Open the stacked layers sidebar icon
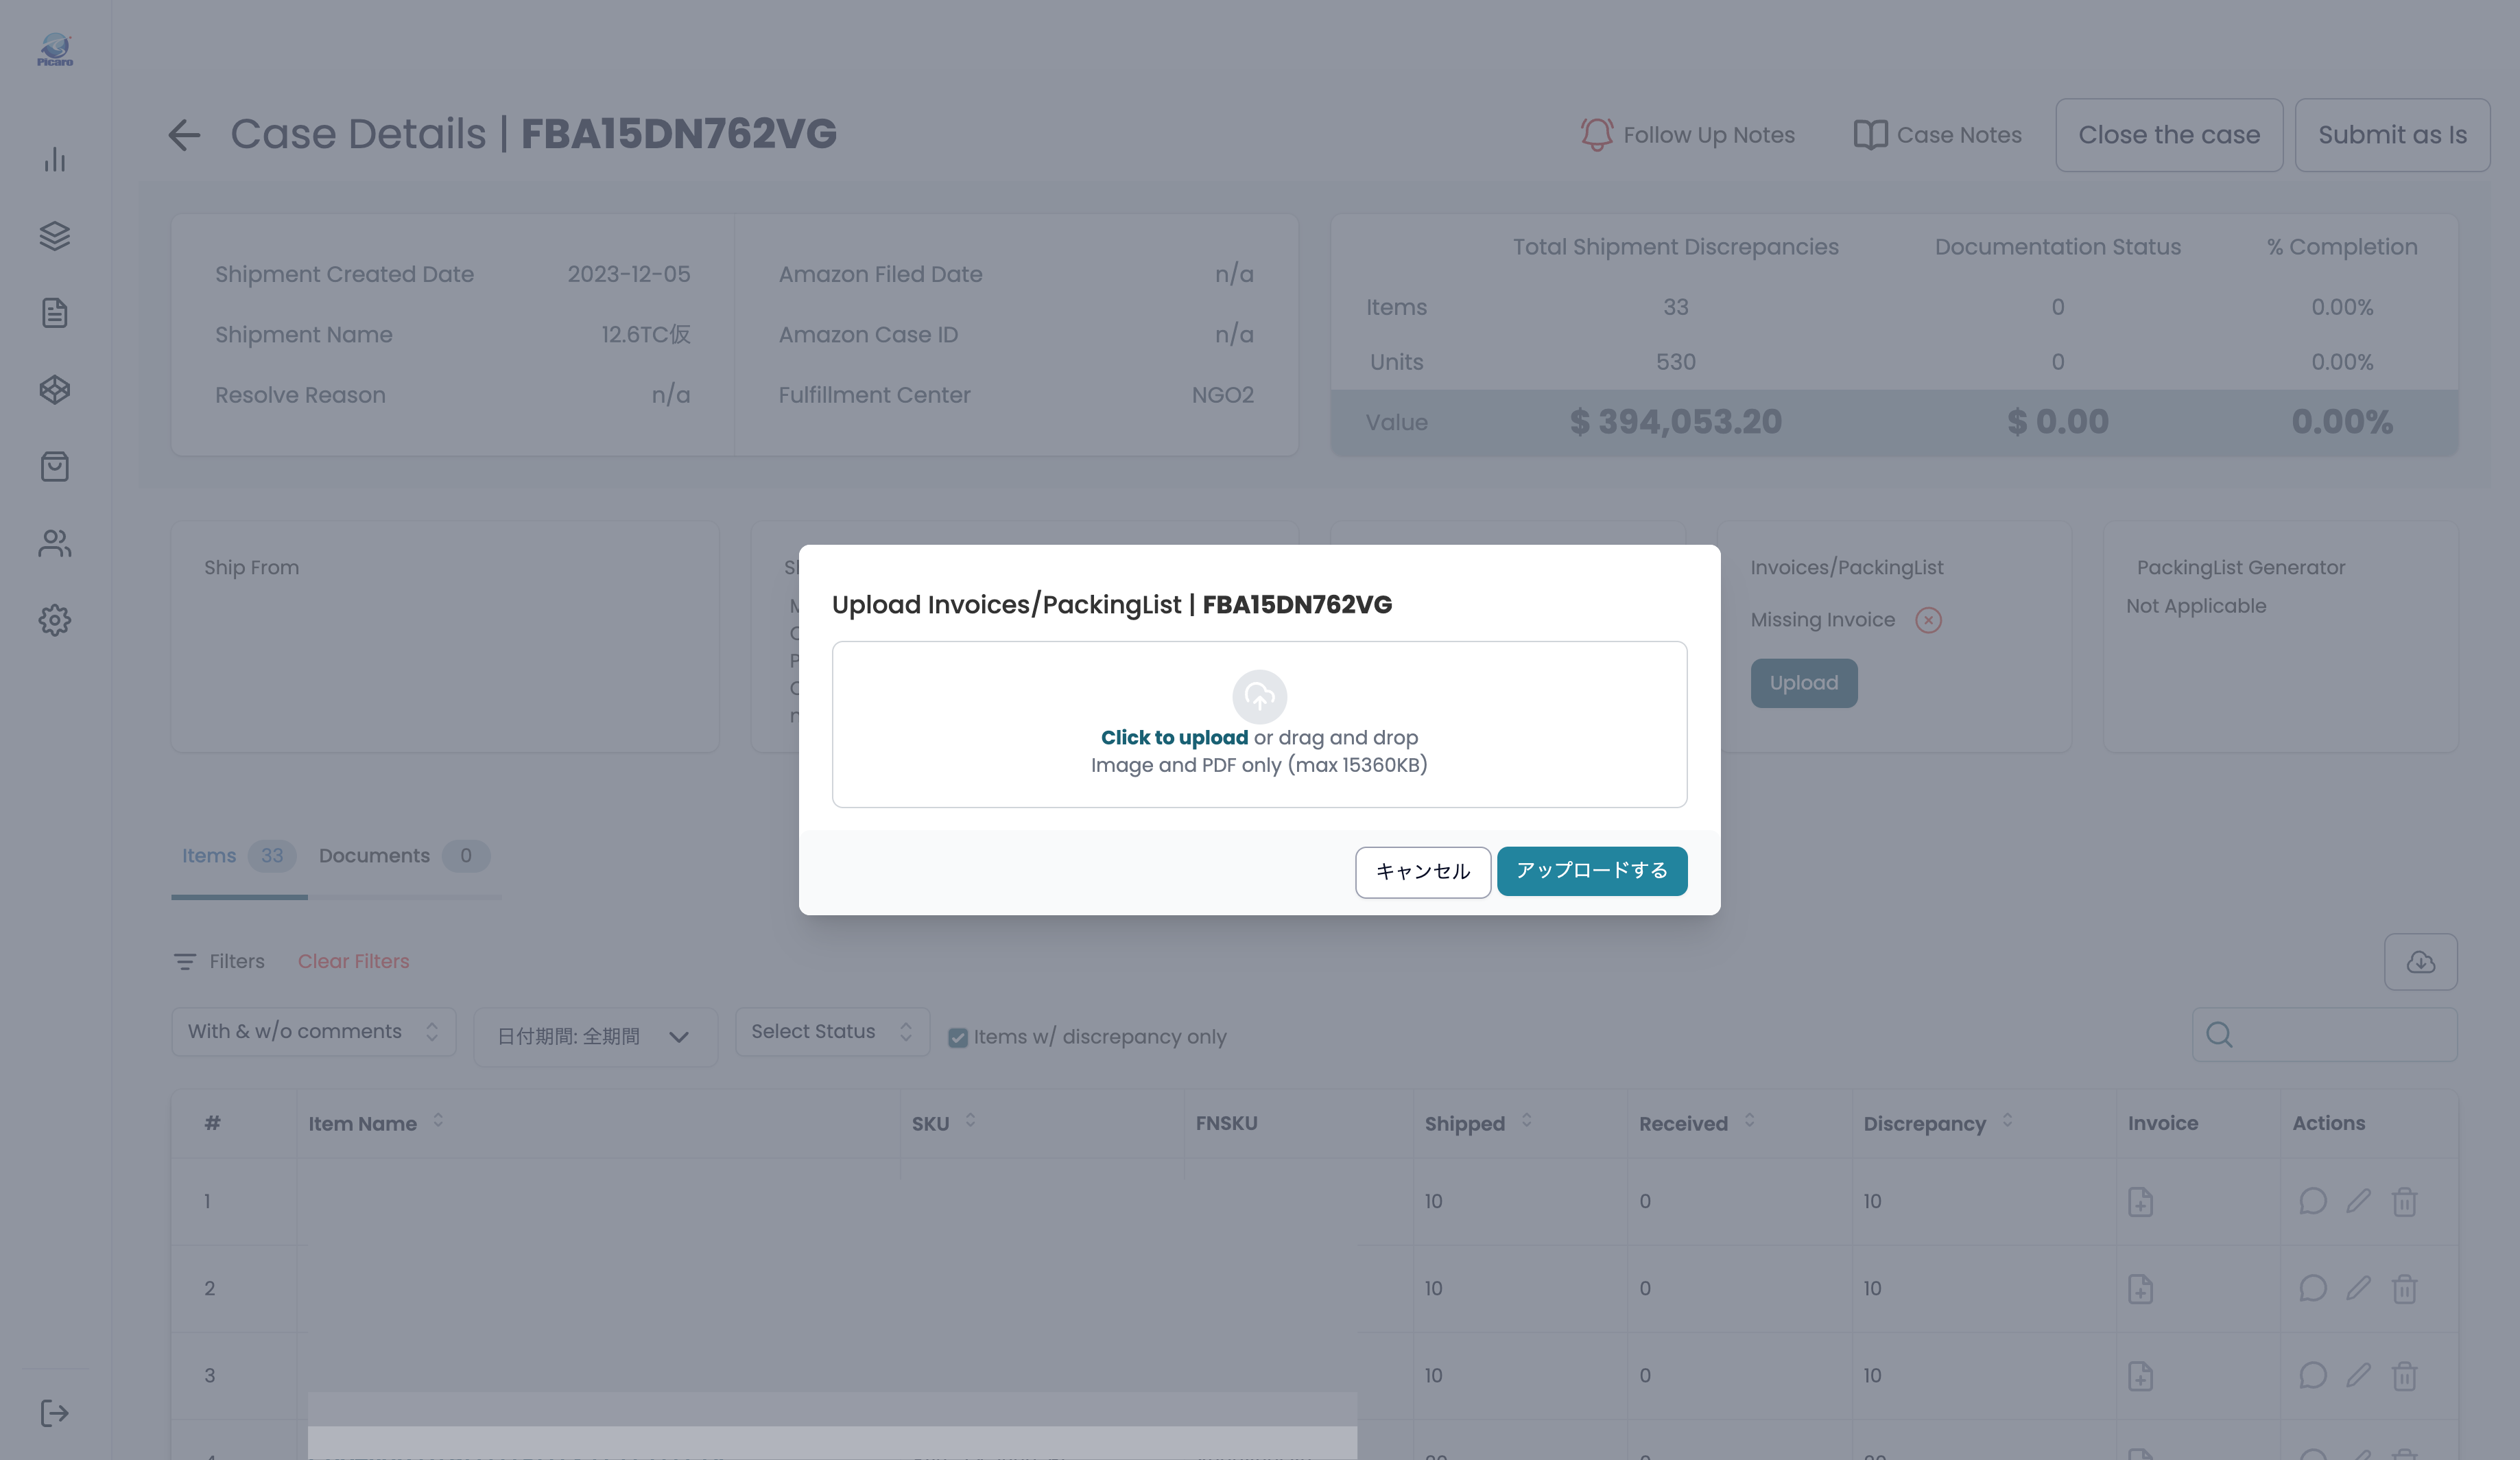The width and height of the screenshot is (2520, 1460). point(55,236)
